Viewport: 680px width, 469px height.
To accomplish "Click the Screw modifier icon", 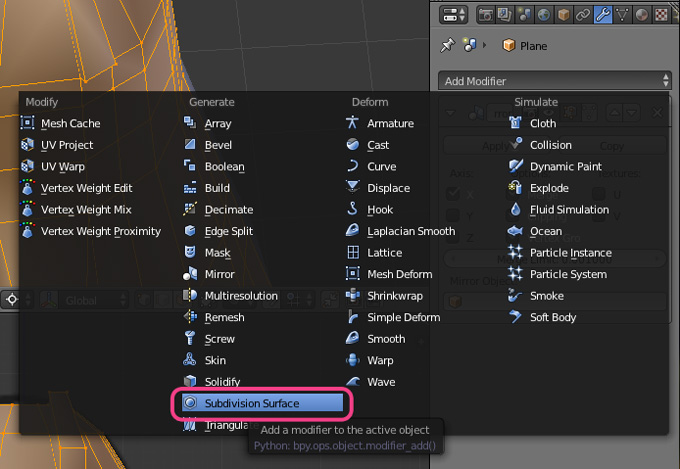I will tap(190, 338).
